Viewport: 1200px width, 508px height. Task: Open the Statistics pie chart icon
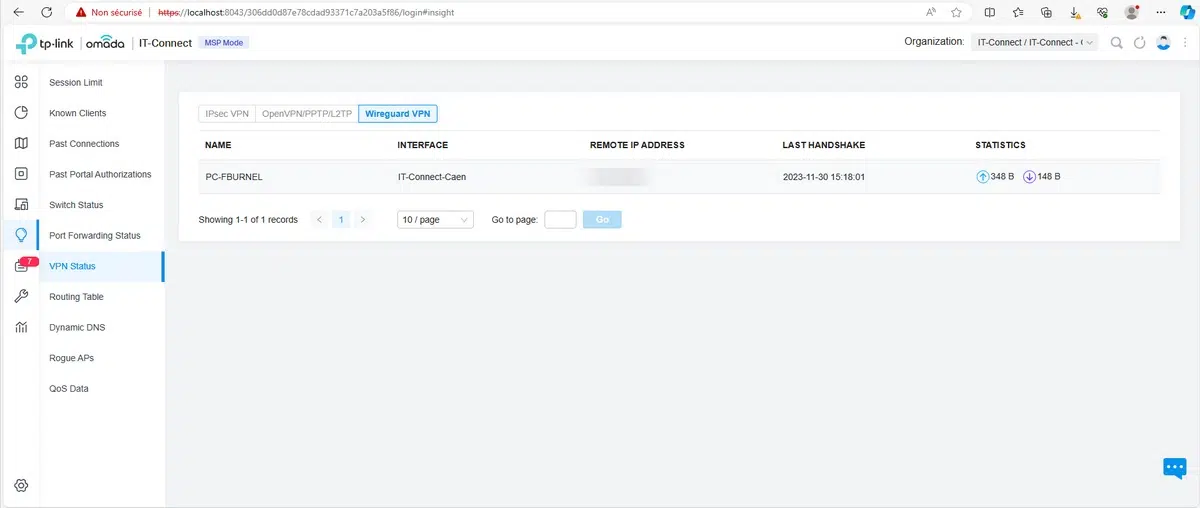point(21,113)
